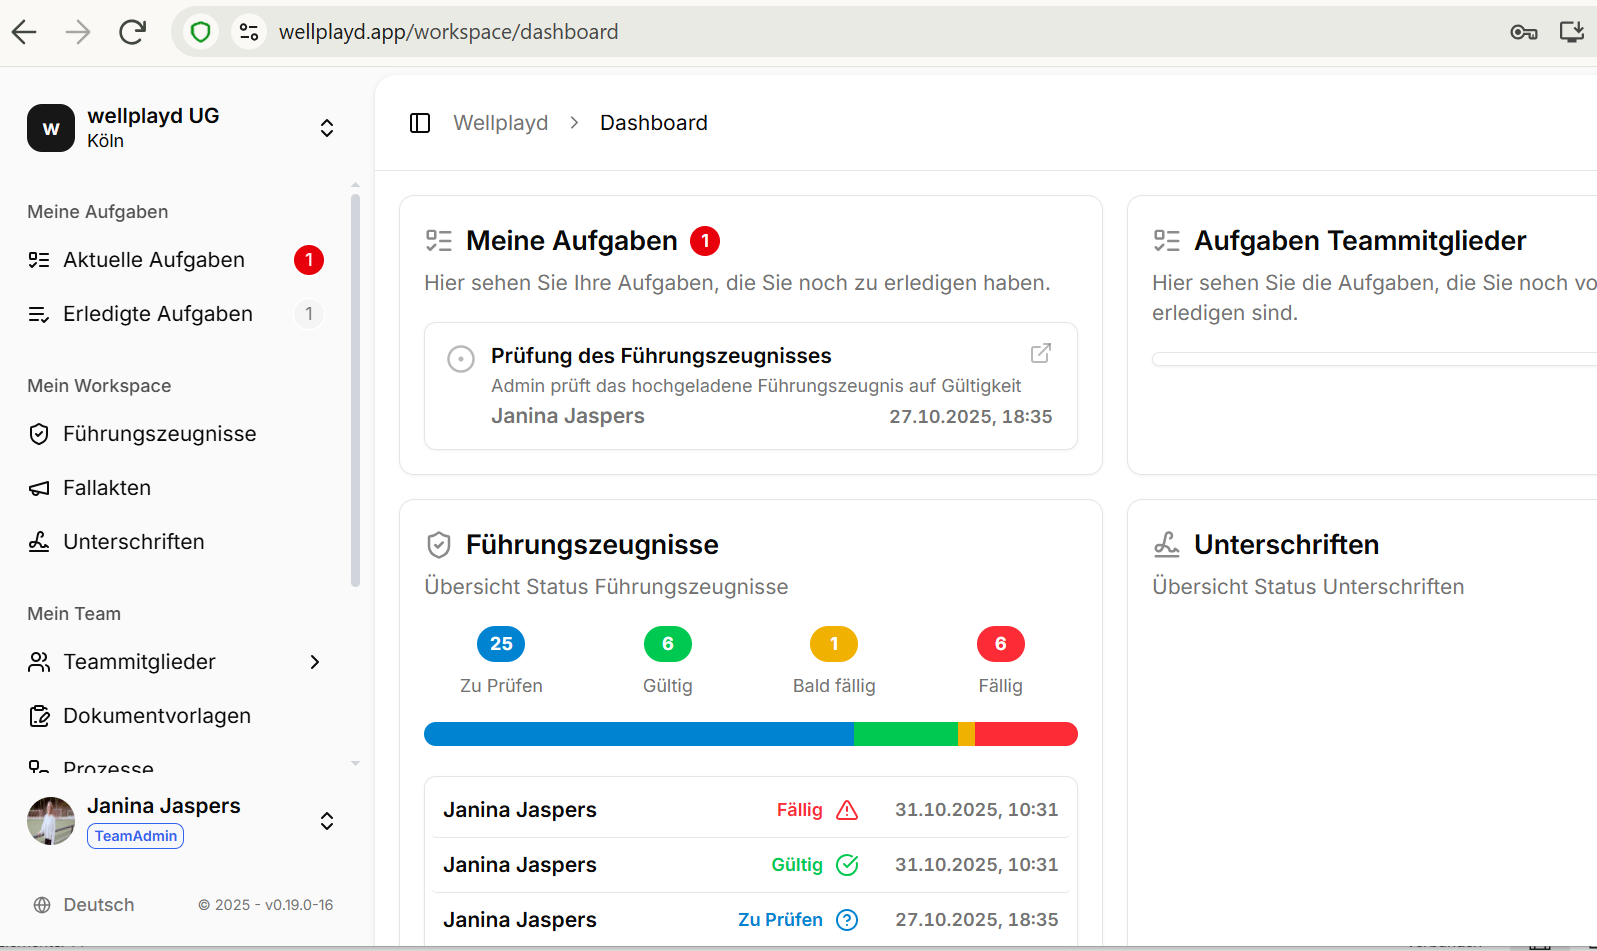This screenshot has height=951, width=1597.
Task: Click the Dashboard breadcrumb
Action: (x=654, y=123)
